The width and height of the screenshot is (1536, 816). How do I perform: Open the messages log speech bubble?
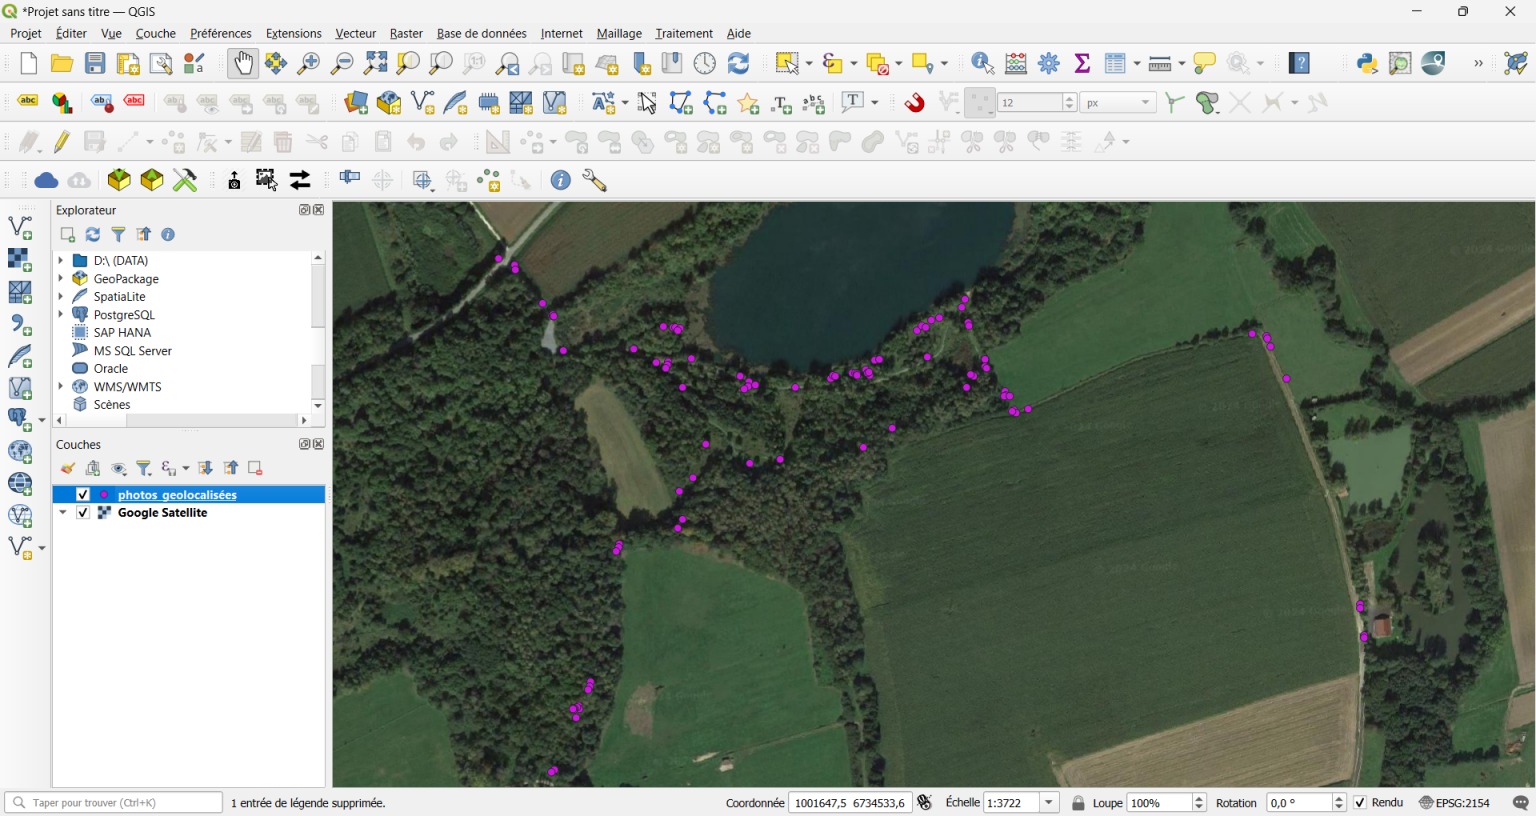click(1523, 802)
